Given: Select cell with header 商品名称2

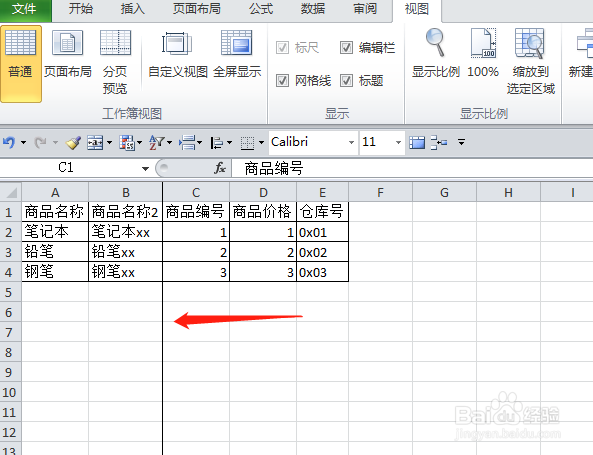Looking at the screenshot, I should tap(126, 211).
